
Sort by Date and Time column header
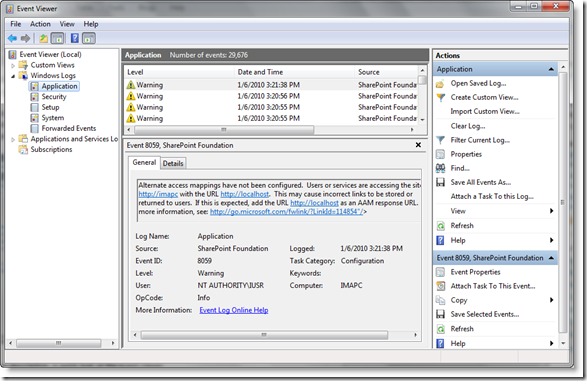click(294, 72)
